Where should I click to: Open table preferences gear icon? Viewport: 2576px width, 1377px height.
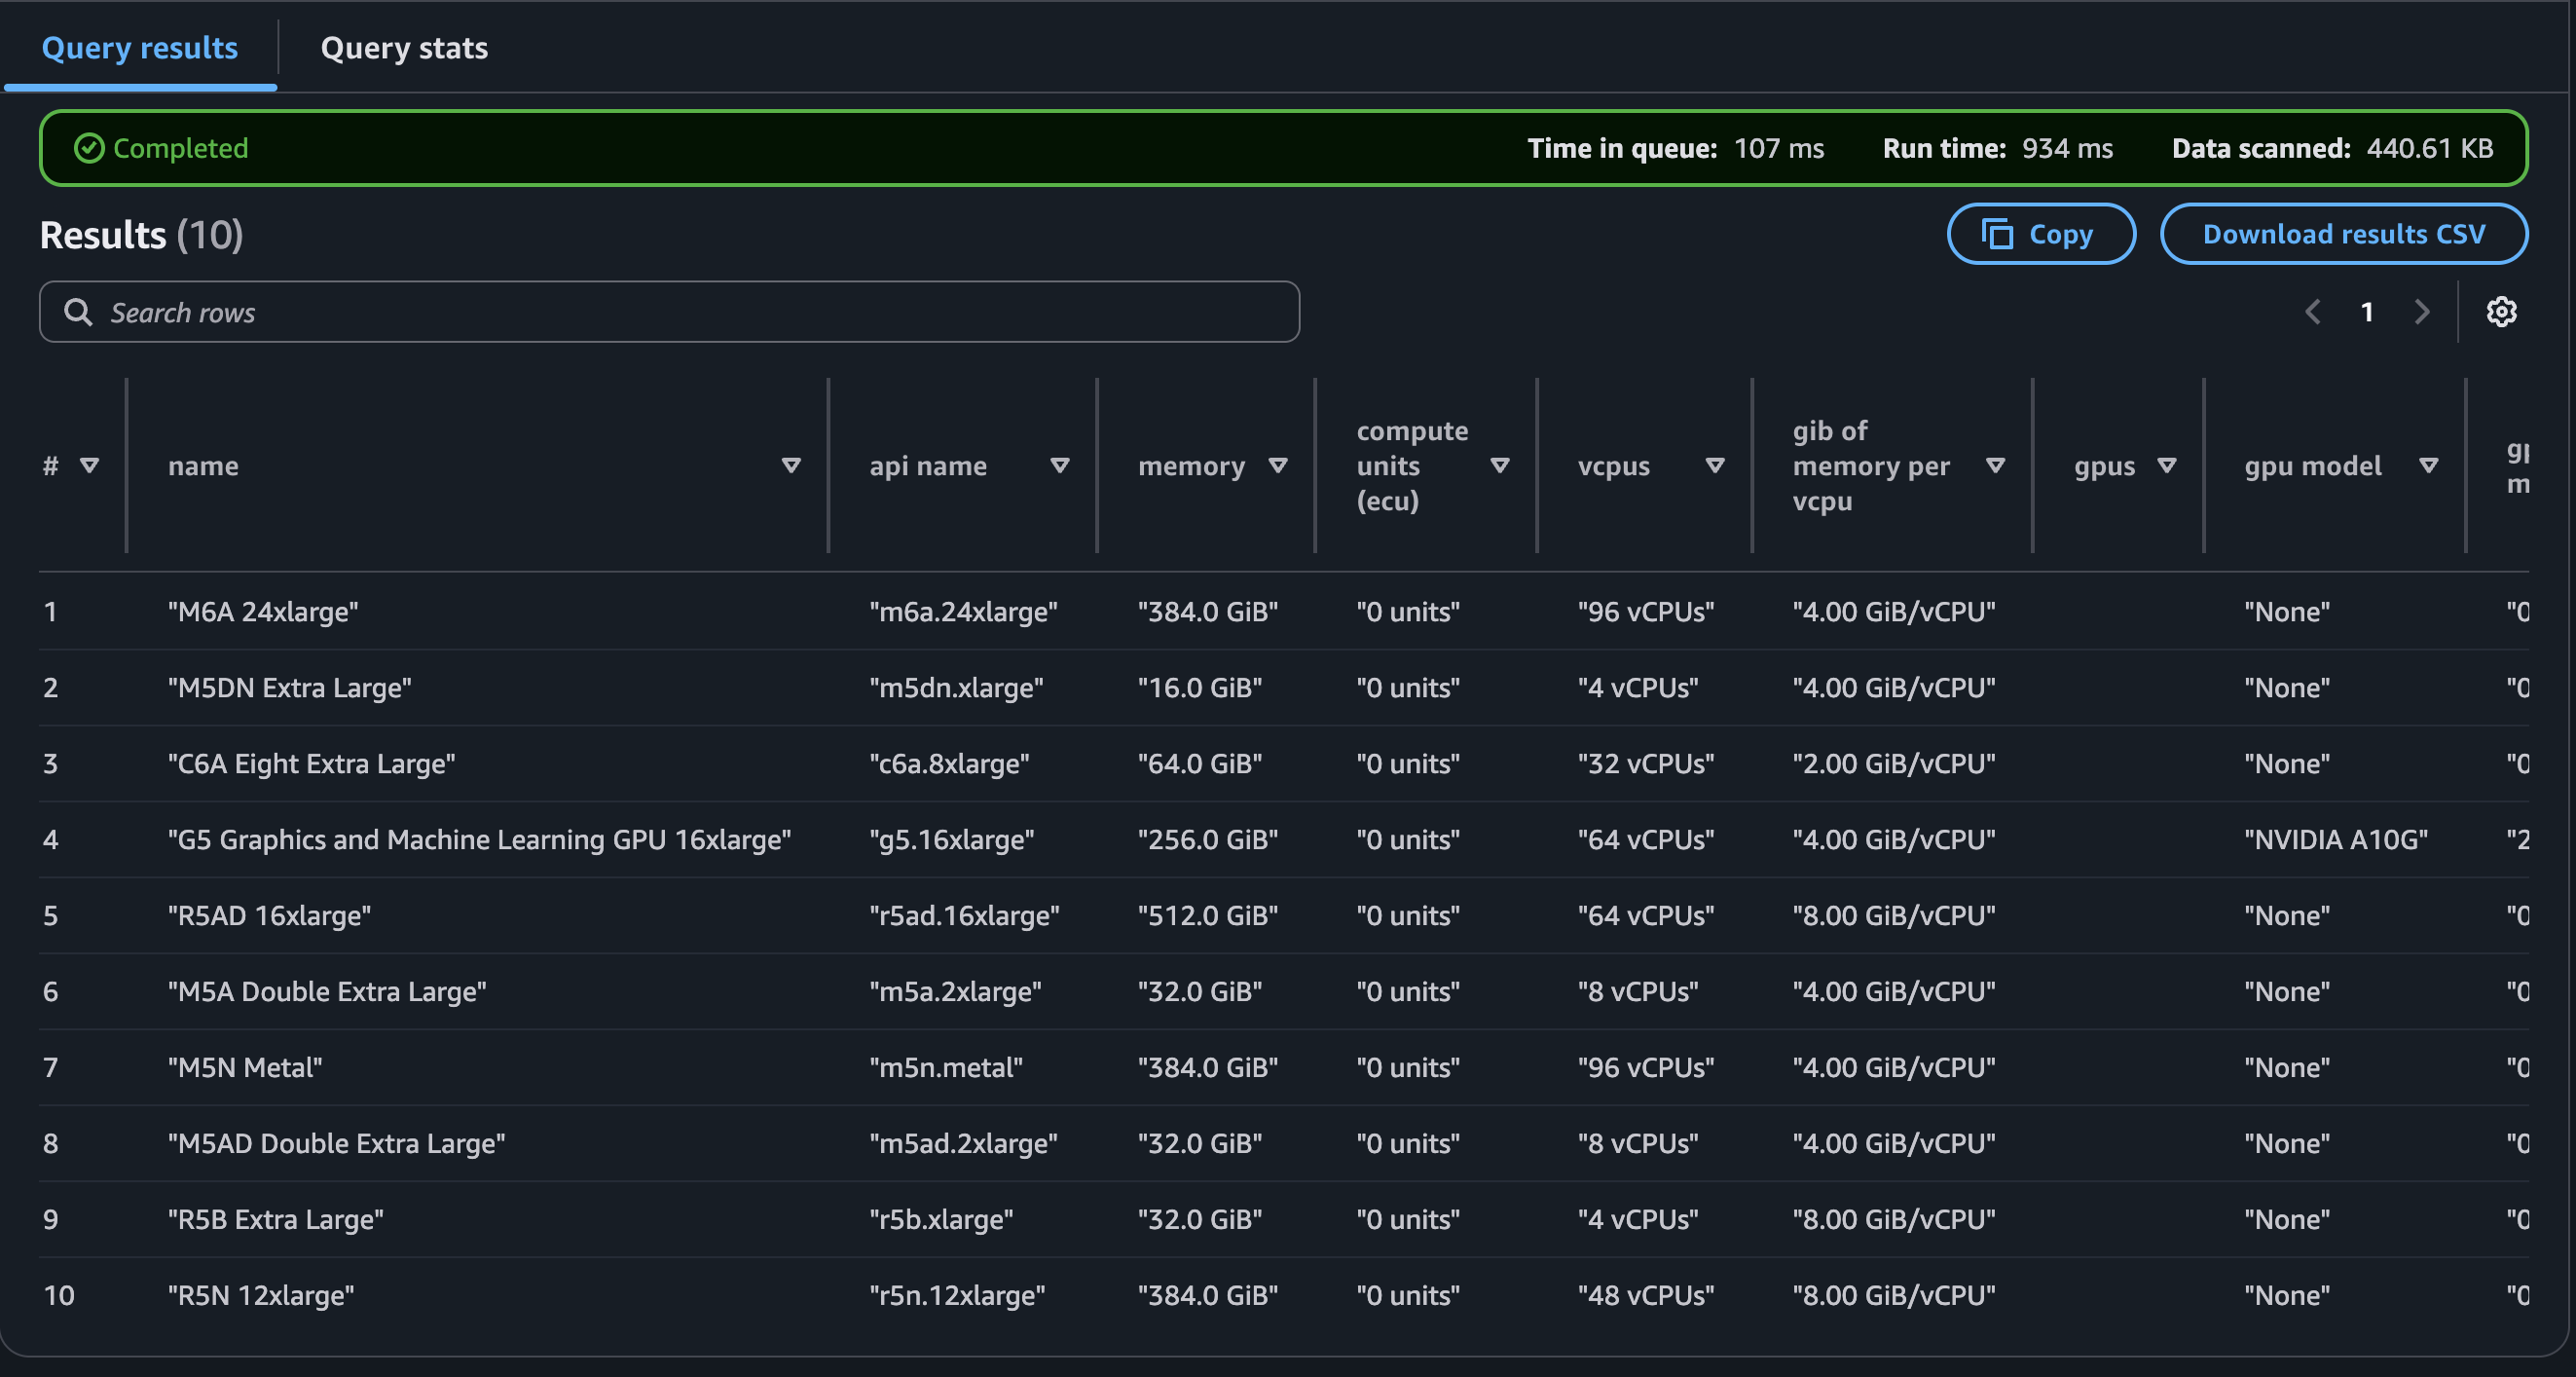2500,312
